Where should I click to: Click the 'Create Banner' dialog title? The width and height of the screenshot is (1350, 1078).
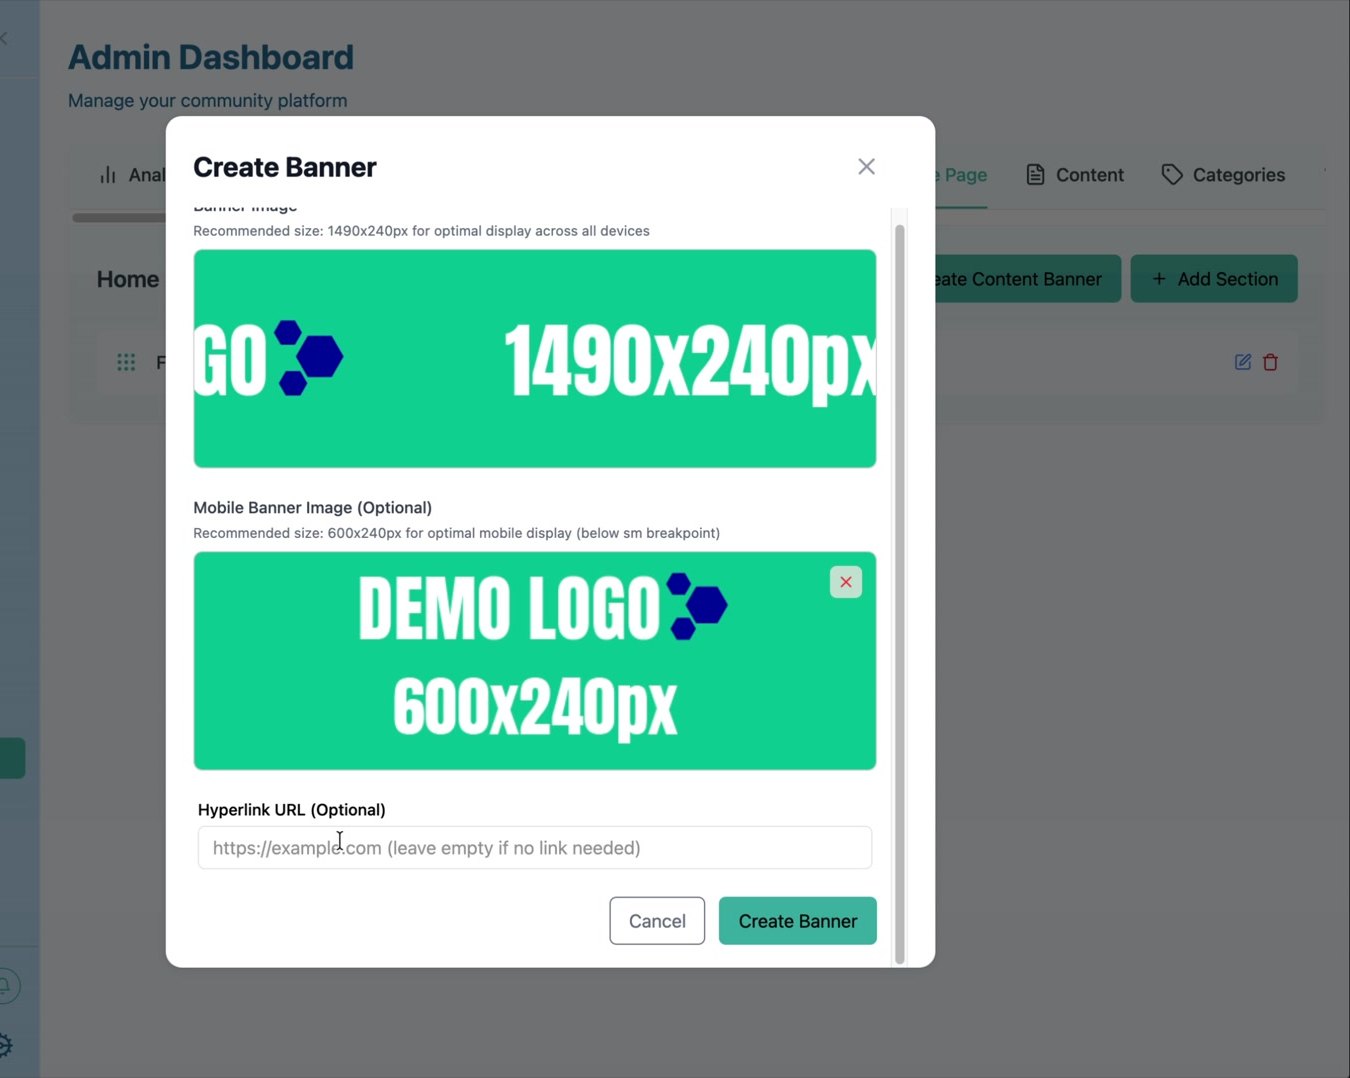click(285, 167)
